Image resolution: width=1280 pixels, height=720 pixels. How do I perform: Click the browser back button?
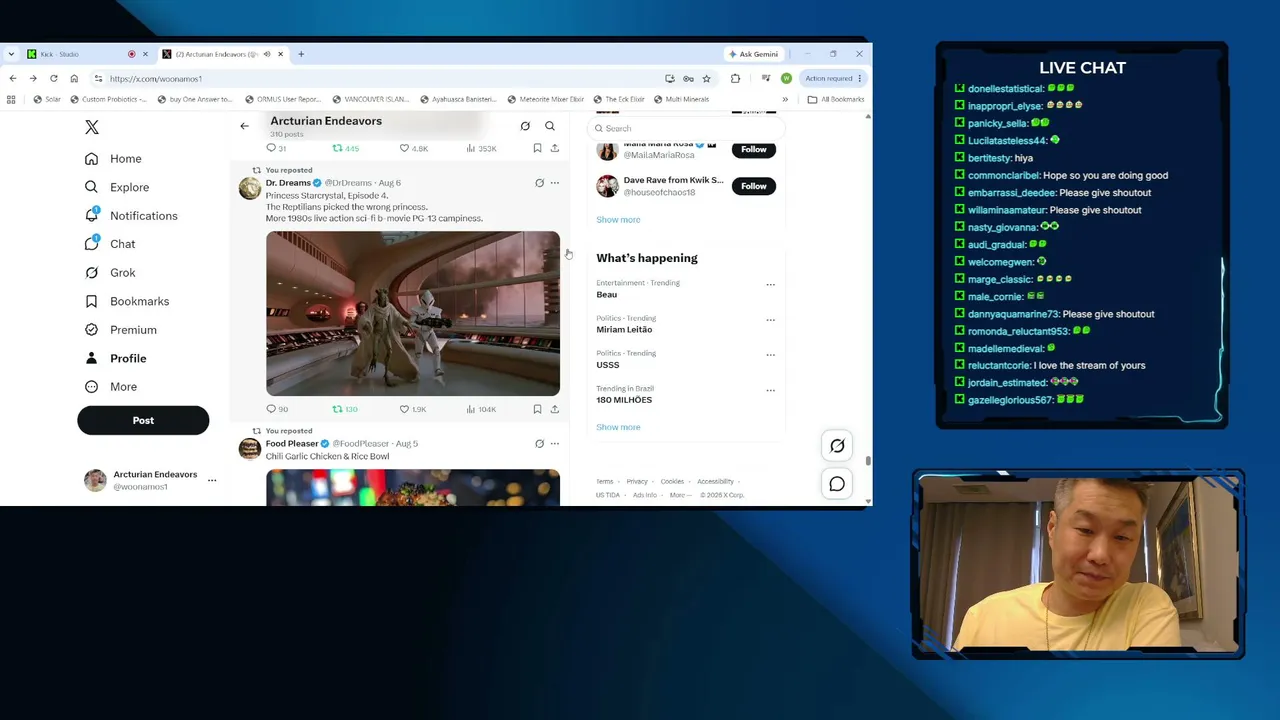pyautogui.click(x=12, y=79)
